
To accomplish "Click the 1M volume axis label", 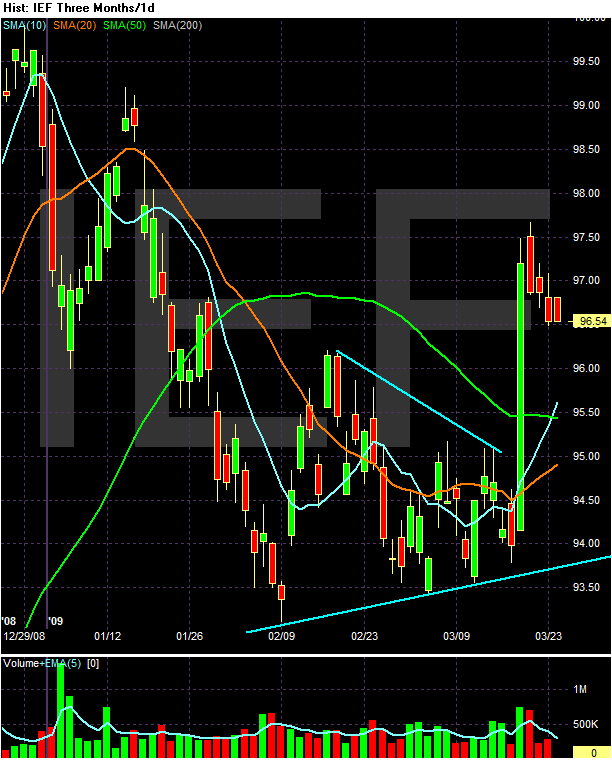I will click(580, 690).
